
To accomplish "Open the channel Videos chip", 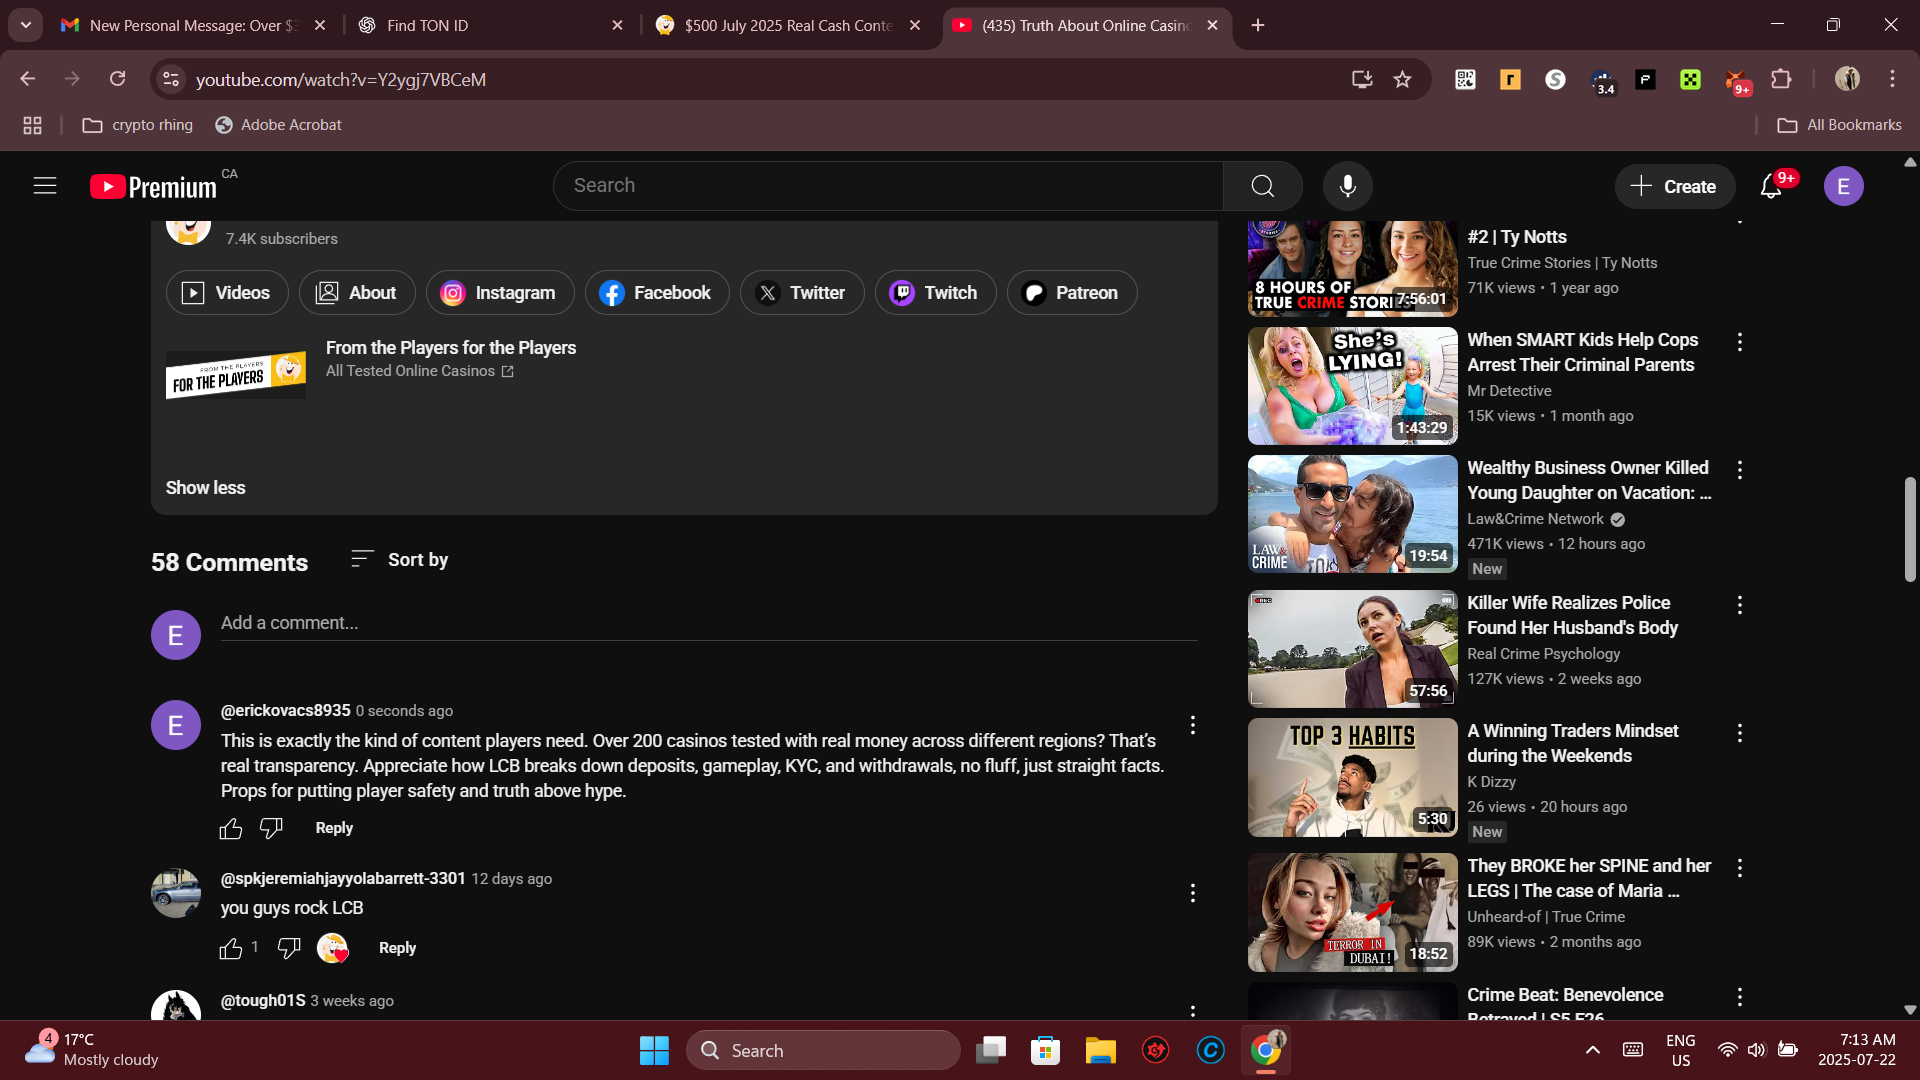I will [227, 293].
